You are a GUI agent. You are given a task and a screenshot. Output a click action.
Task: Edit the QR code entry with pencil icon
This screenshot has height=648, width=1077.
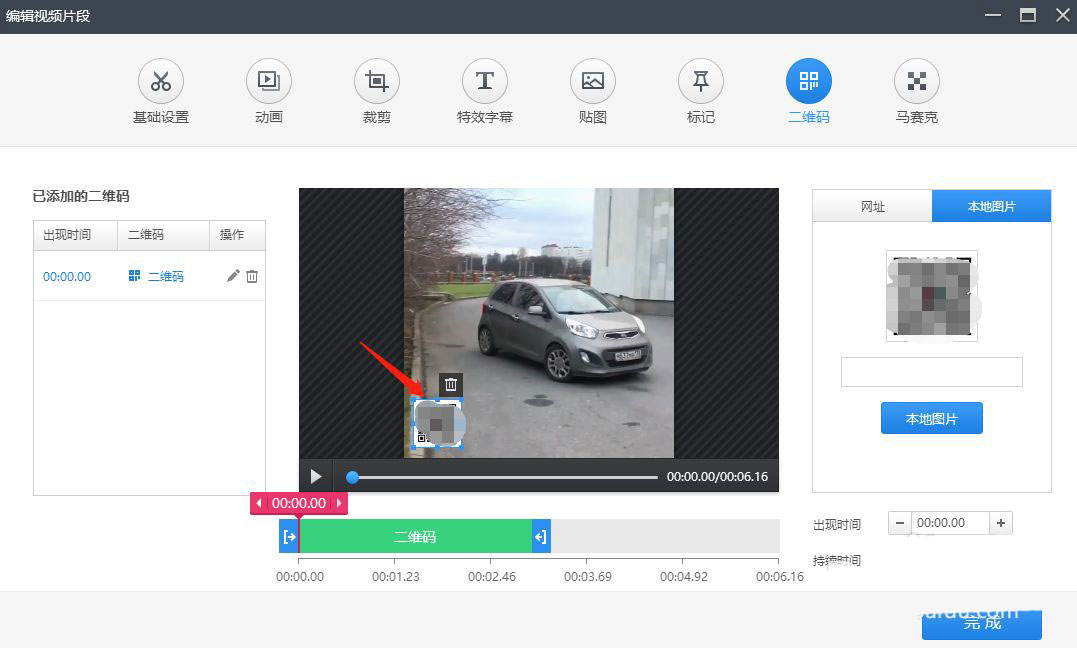coord(233,276)
